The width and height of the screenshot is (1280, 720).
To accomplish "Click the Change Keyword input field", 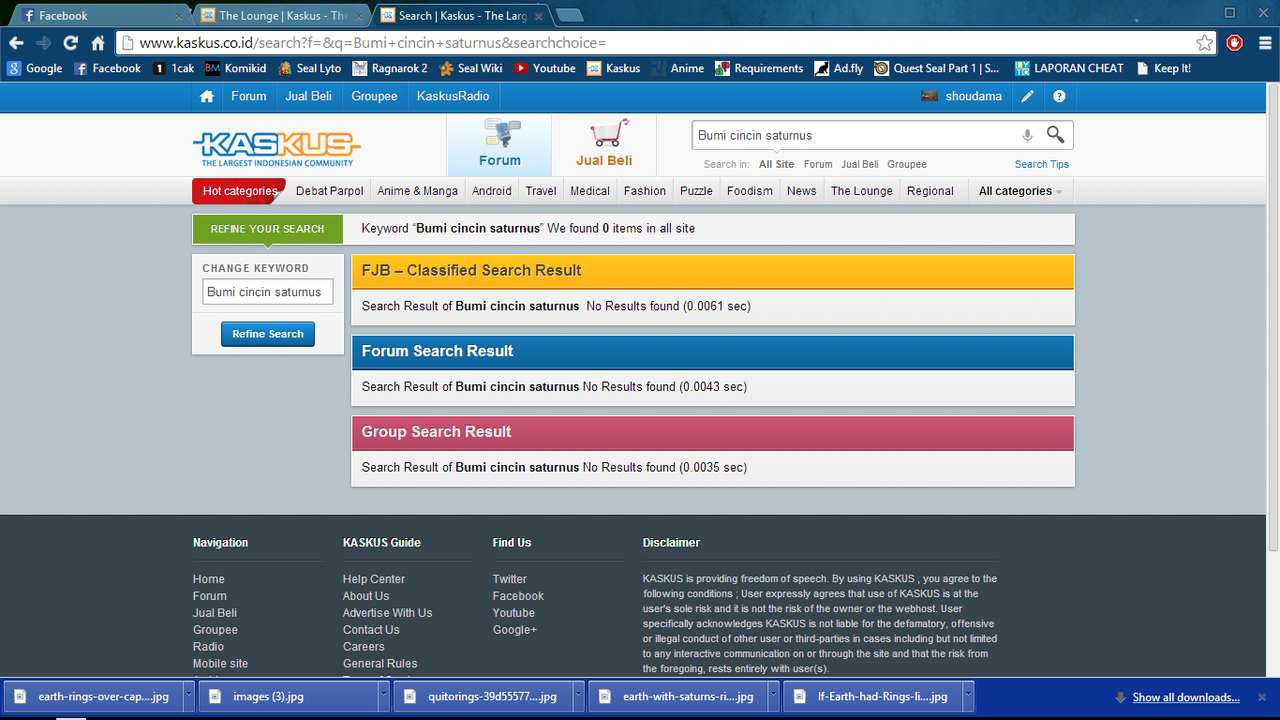I will 268,292.
